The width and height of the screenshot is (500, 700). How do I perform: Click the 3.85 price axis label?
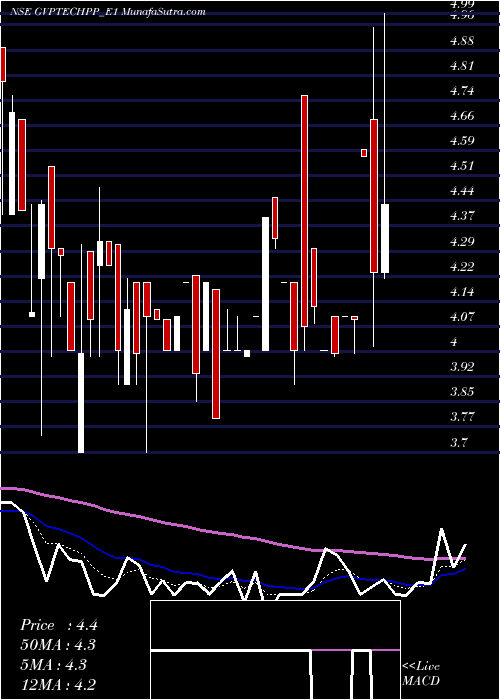(461, 392)
